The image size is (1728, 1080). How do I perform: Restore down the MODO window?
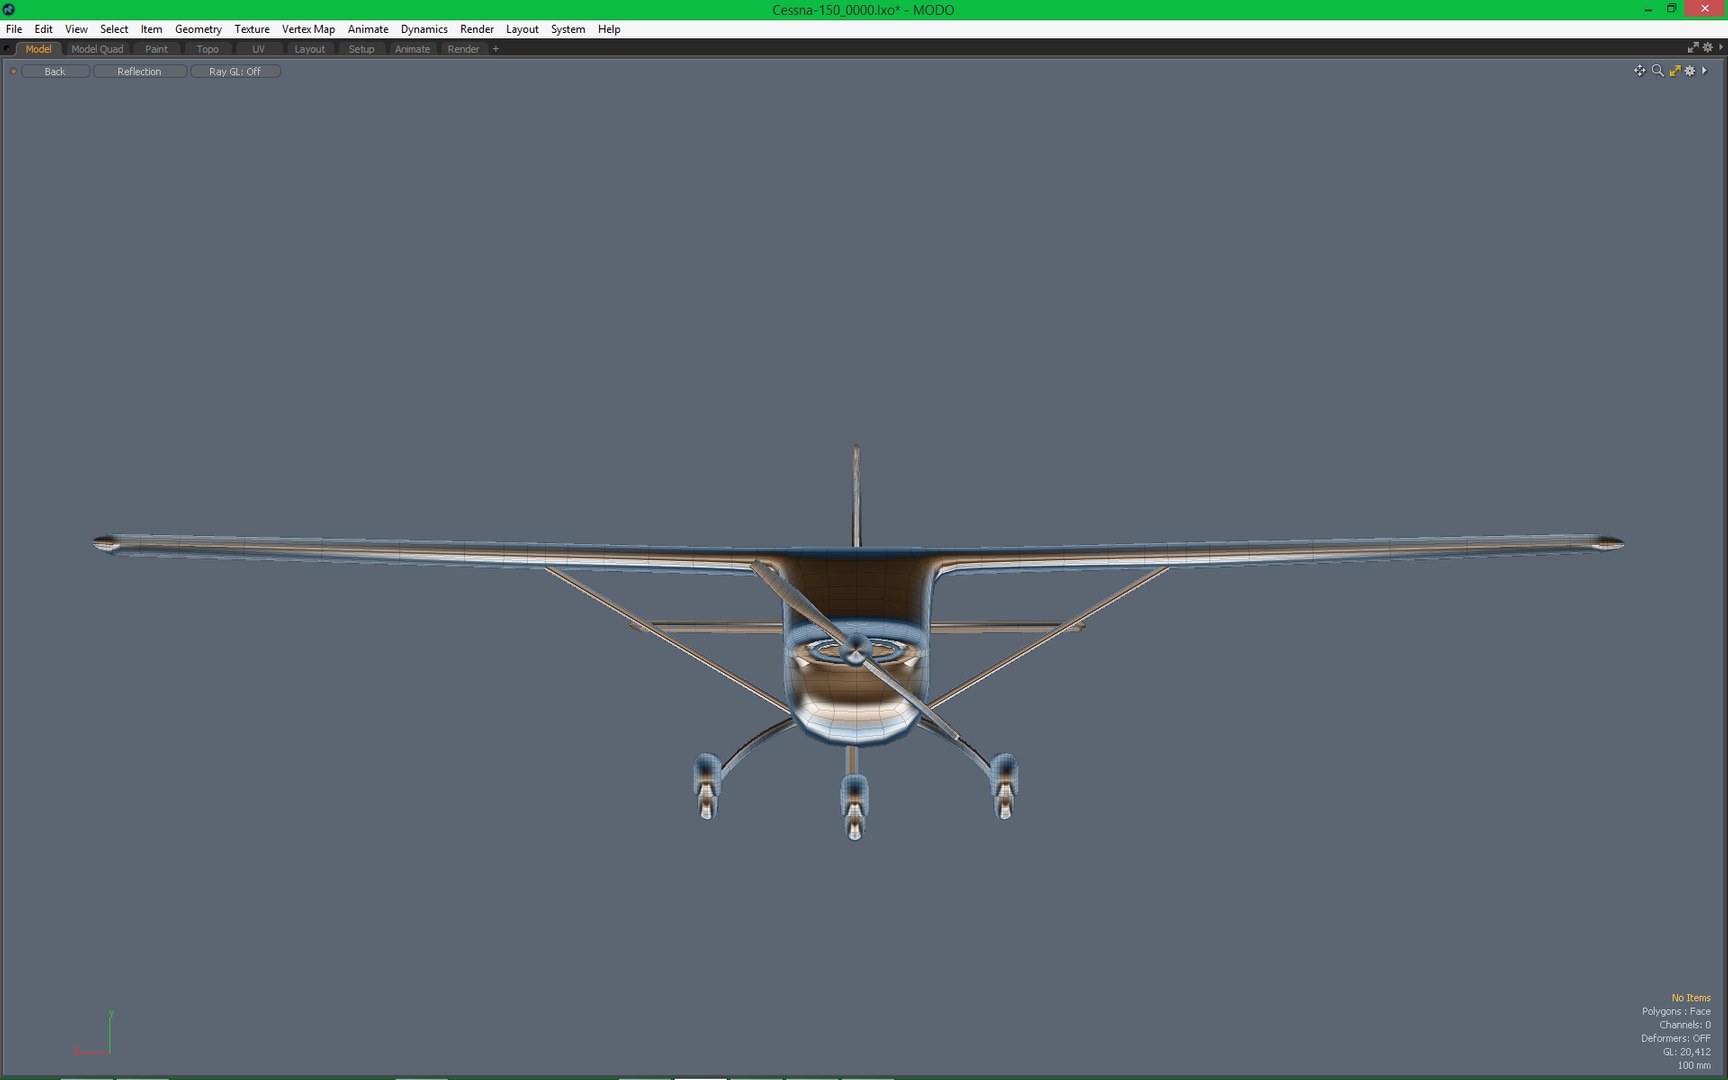[x=1671, y=9]
